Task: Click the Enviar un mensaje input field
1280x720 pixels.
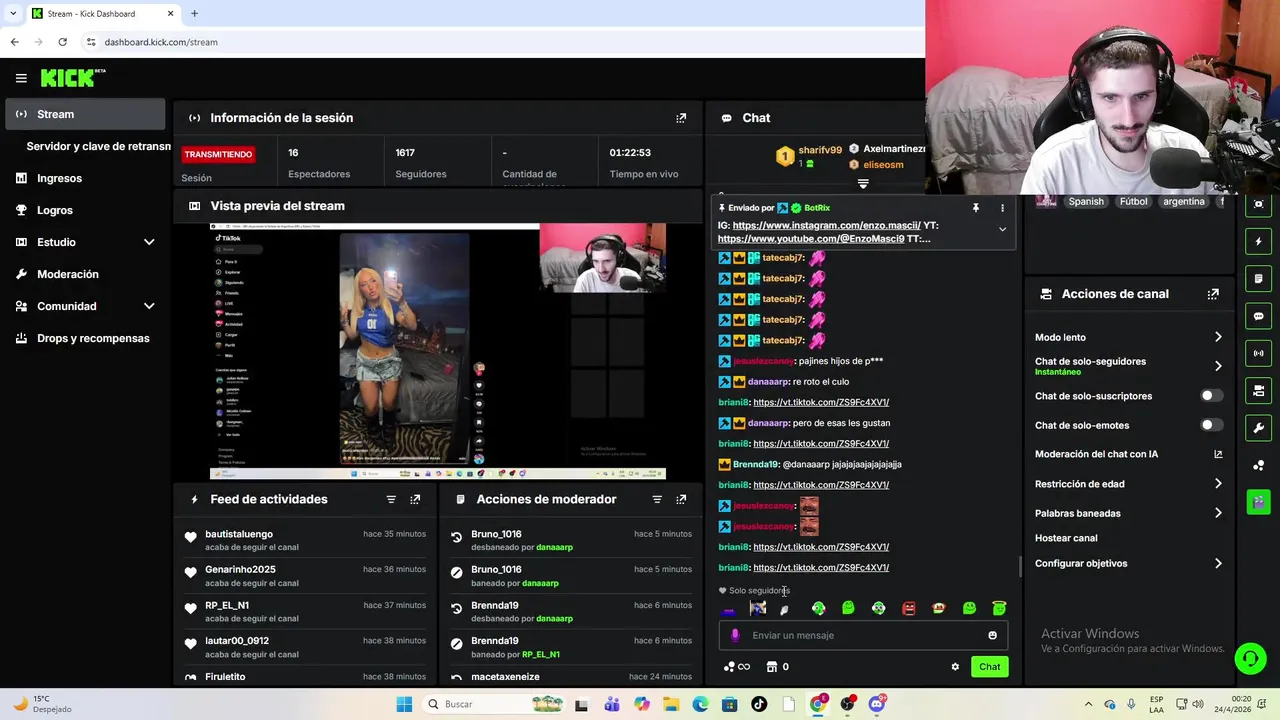Action: pos(863,635)
